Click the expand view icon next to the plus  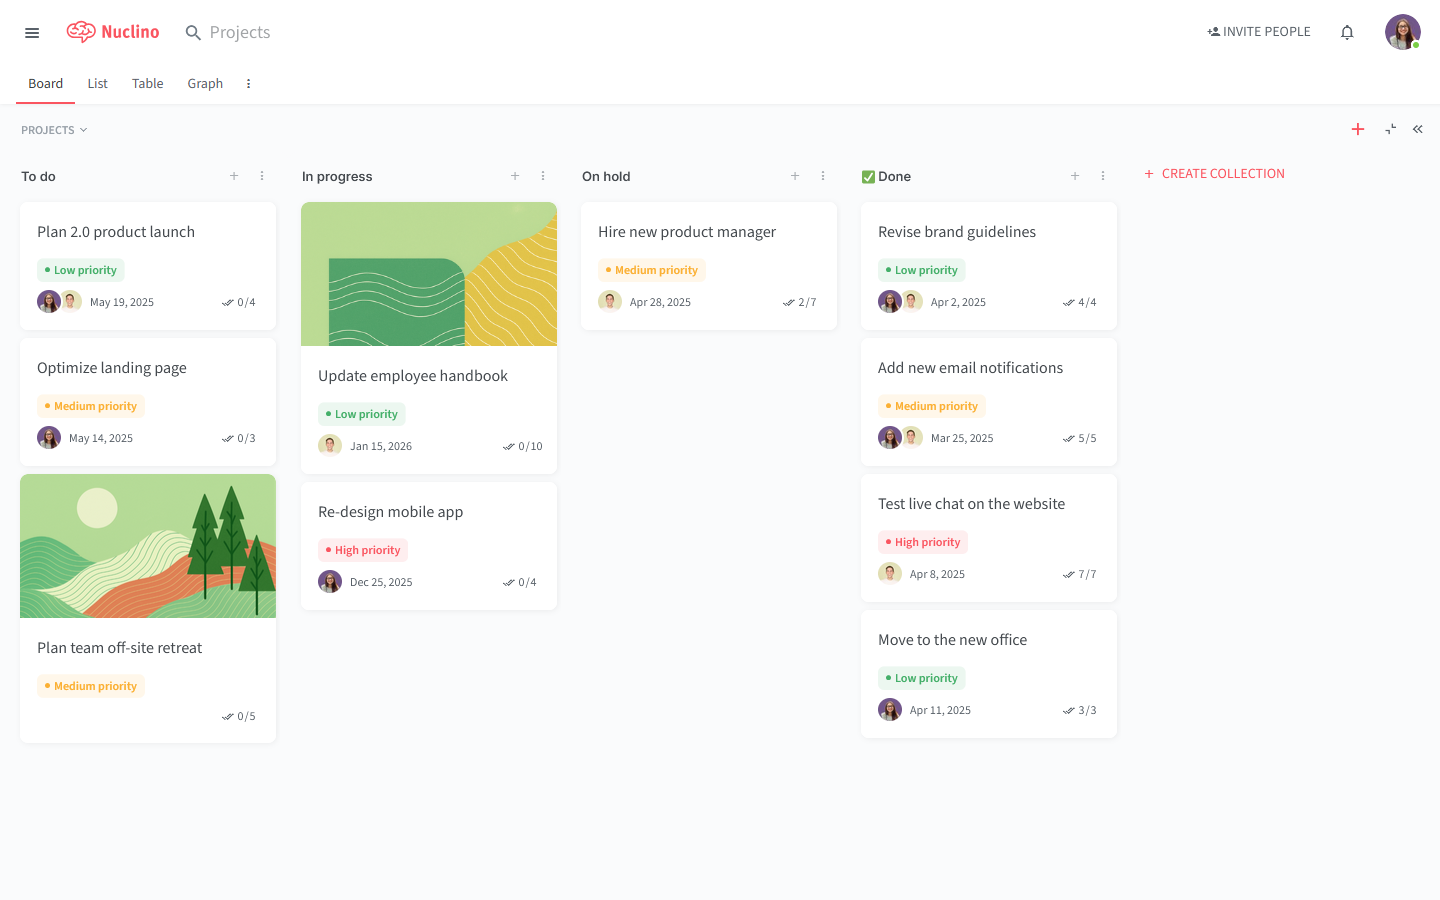1390,129
